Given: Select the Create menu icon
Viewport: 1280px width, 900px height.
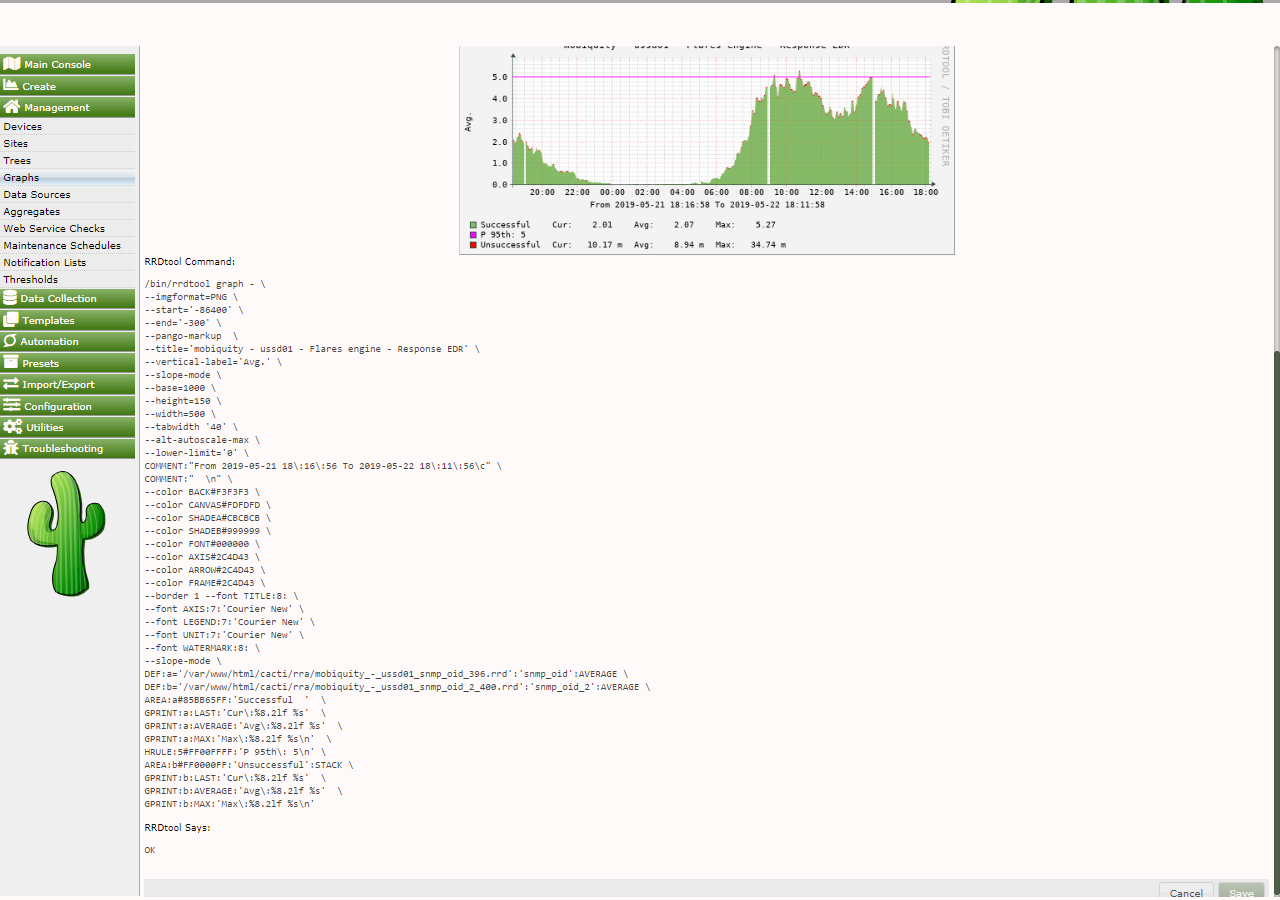Looking at the screenshot, I should click(x=12, y=85).
